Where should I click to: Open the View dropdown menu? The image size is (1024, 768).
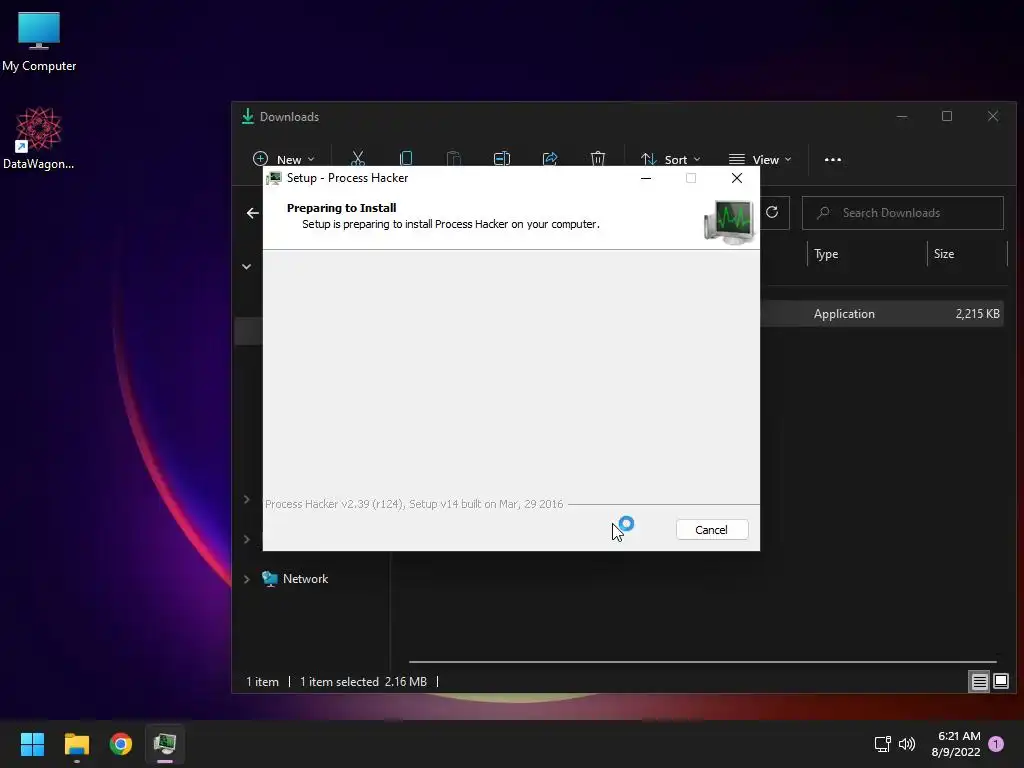coord(760,159)
